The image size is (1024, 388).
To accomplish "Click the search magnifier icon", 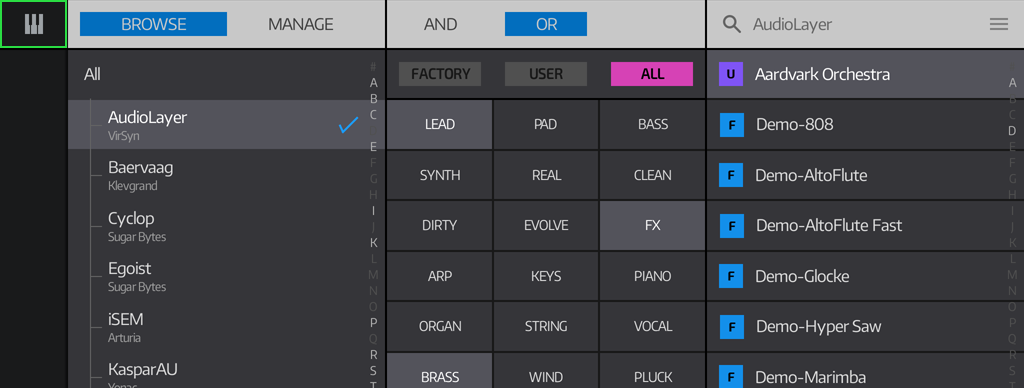I will coord(731,24).
